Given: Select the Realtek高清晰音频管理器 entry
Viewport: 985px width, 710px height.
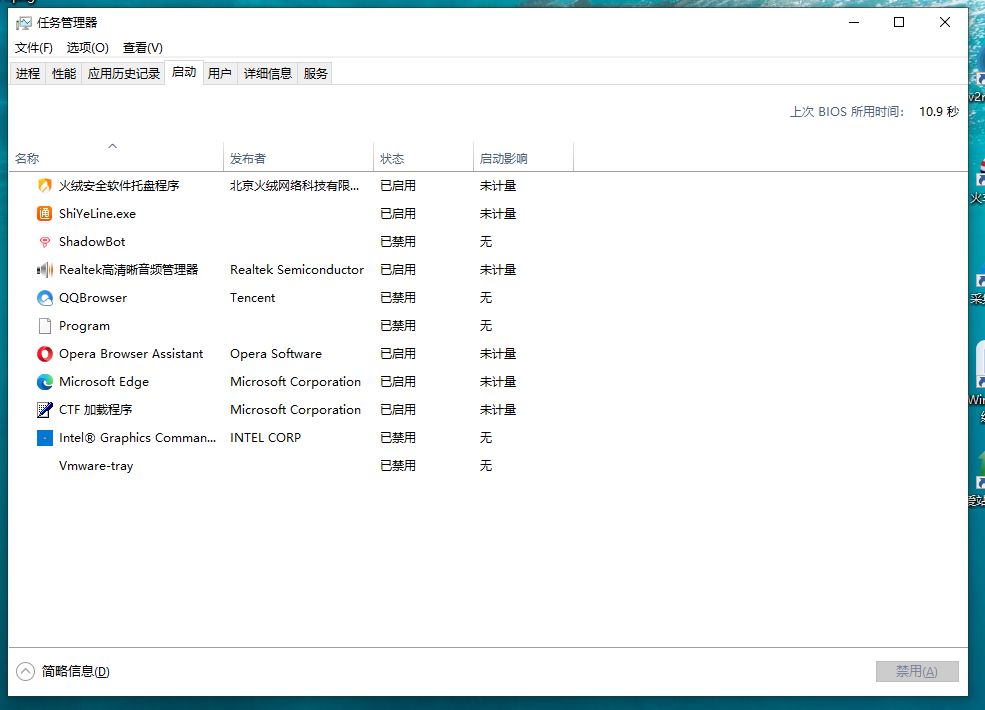Looking at the screenshot, I should tap(129, 270).
